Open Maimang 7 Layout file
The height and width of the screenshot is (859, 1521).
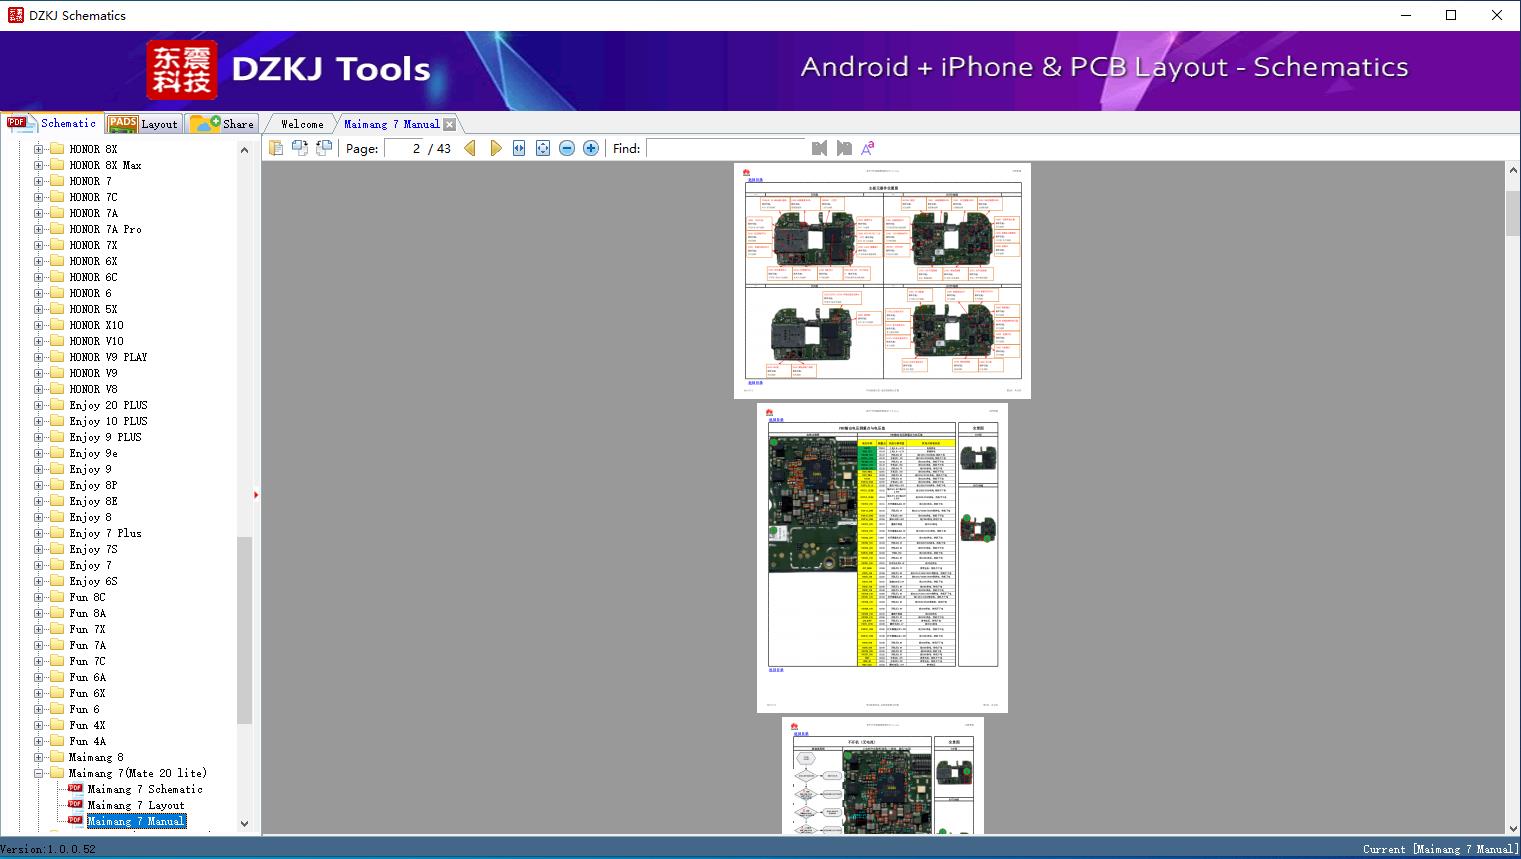click(x=136, y=805)
